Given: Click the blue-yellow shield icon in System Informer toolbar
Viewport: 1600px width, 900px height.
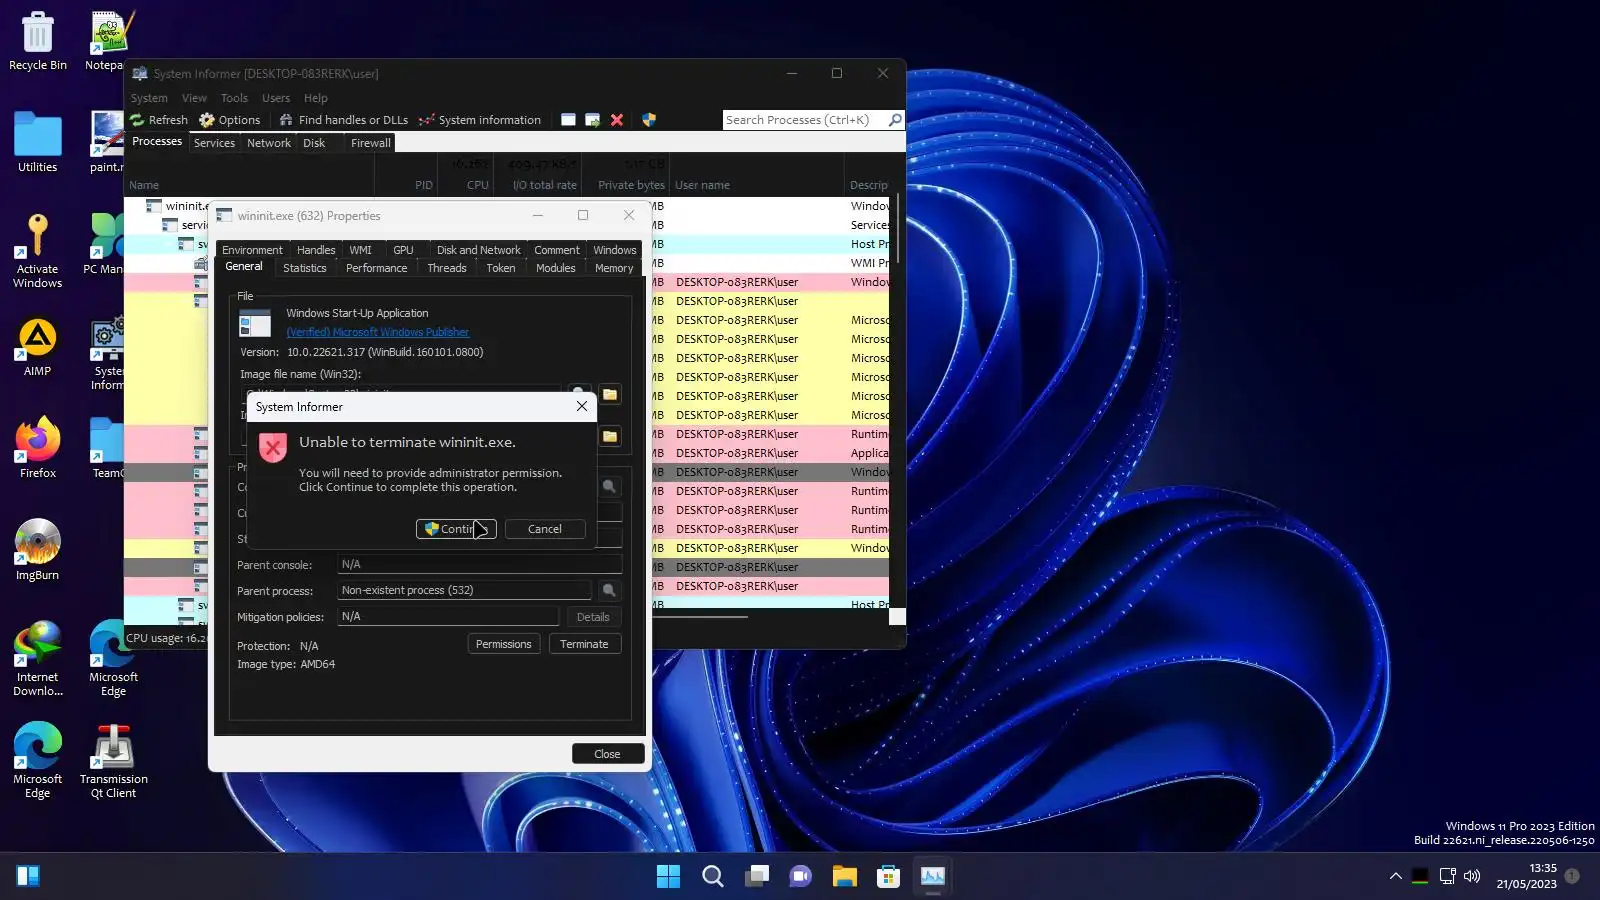Looking at the screenshot, I should (649, 120).
